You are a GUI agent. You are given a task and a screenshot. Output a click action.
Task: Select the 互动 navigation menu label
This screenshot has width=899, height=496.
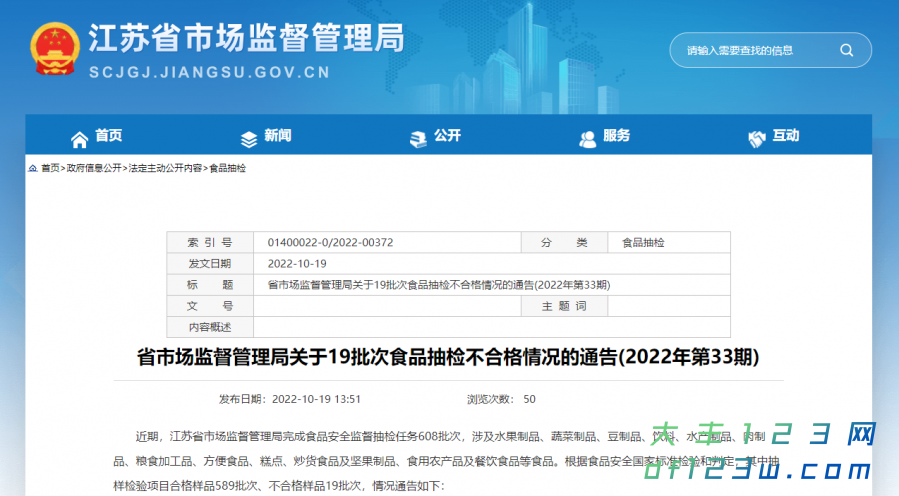786,136
